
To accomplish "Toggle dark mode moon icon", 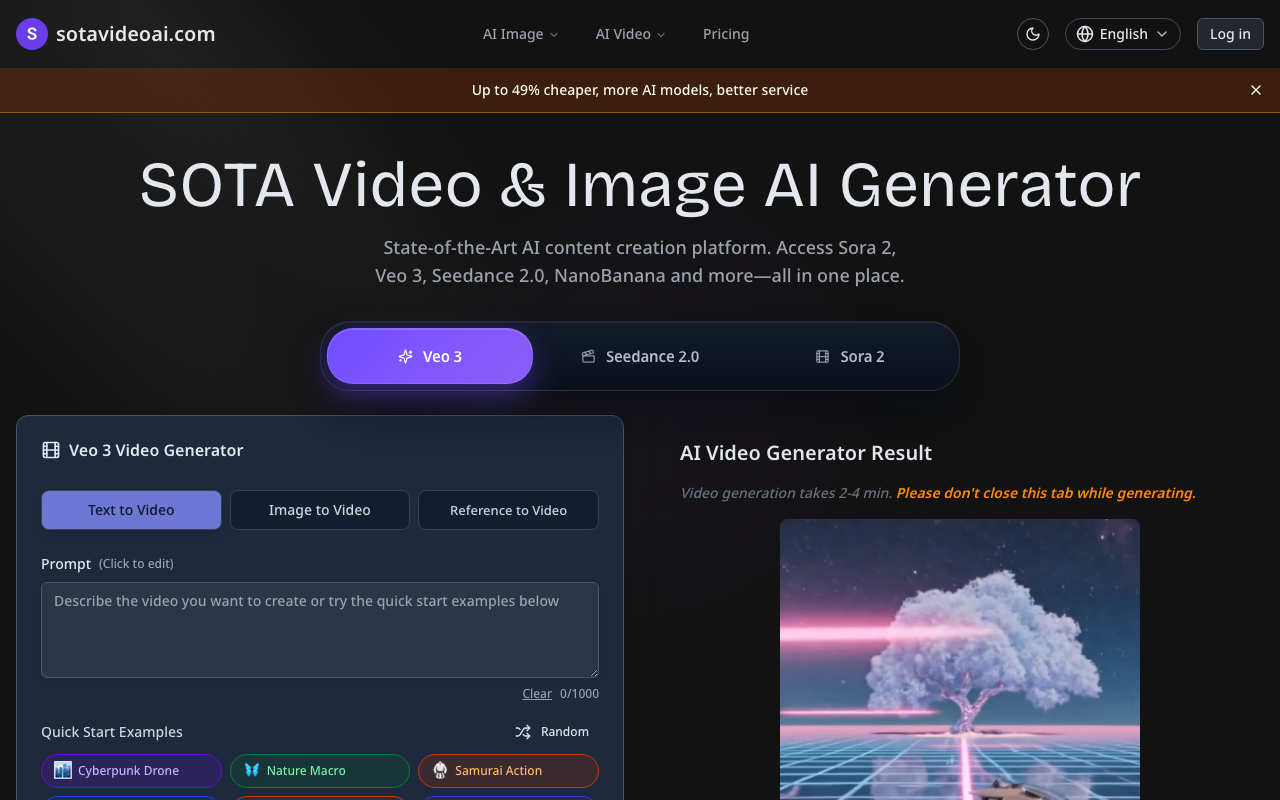I will (1033, 34).
